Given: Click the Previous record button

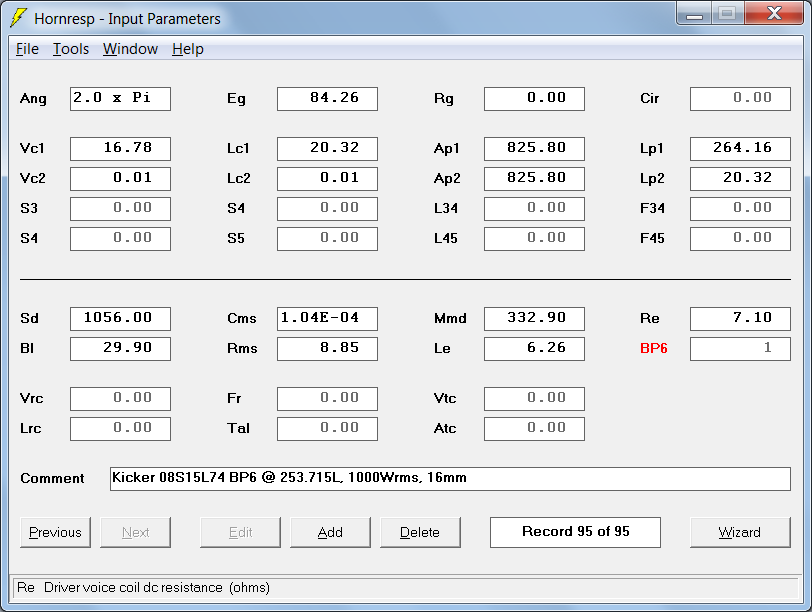Looking at the screenshot, I should coord(55,532).
